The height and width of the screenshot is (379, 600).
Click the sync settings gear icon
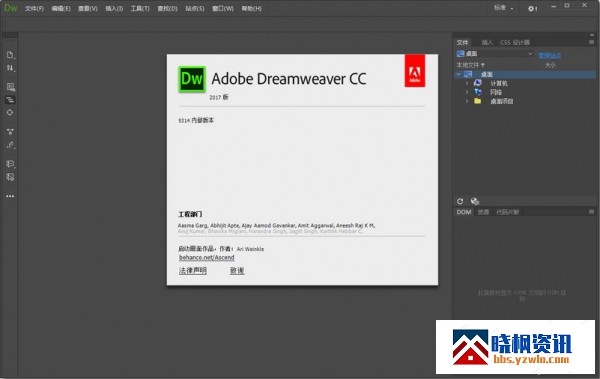pos(532,8)
